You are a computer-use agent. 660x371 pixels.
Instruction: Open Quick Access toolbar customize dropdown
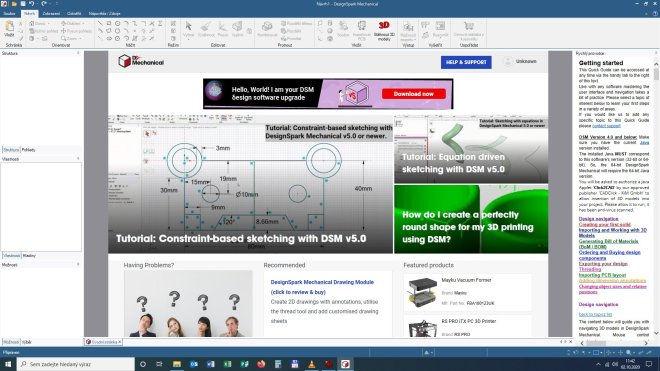tap(56, 4)
